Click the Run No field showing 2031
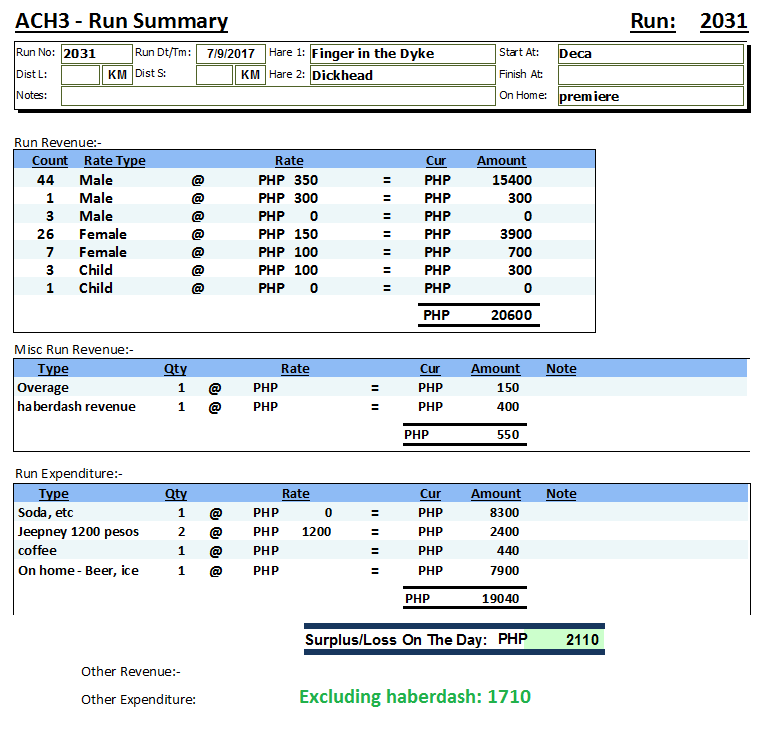 coord(95,54)
